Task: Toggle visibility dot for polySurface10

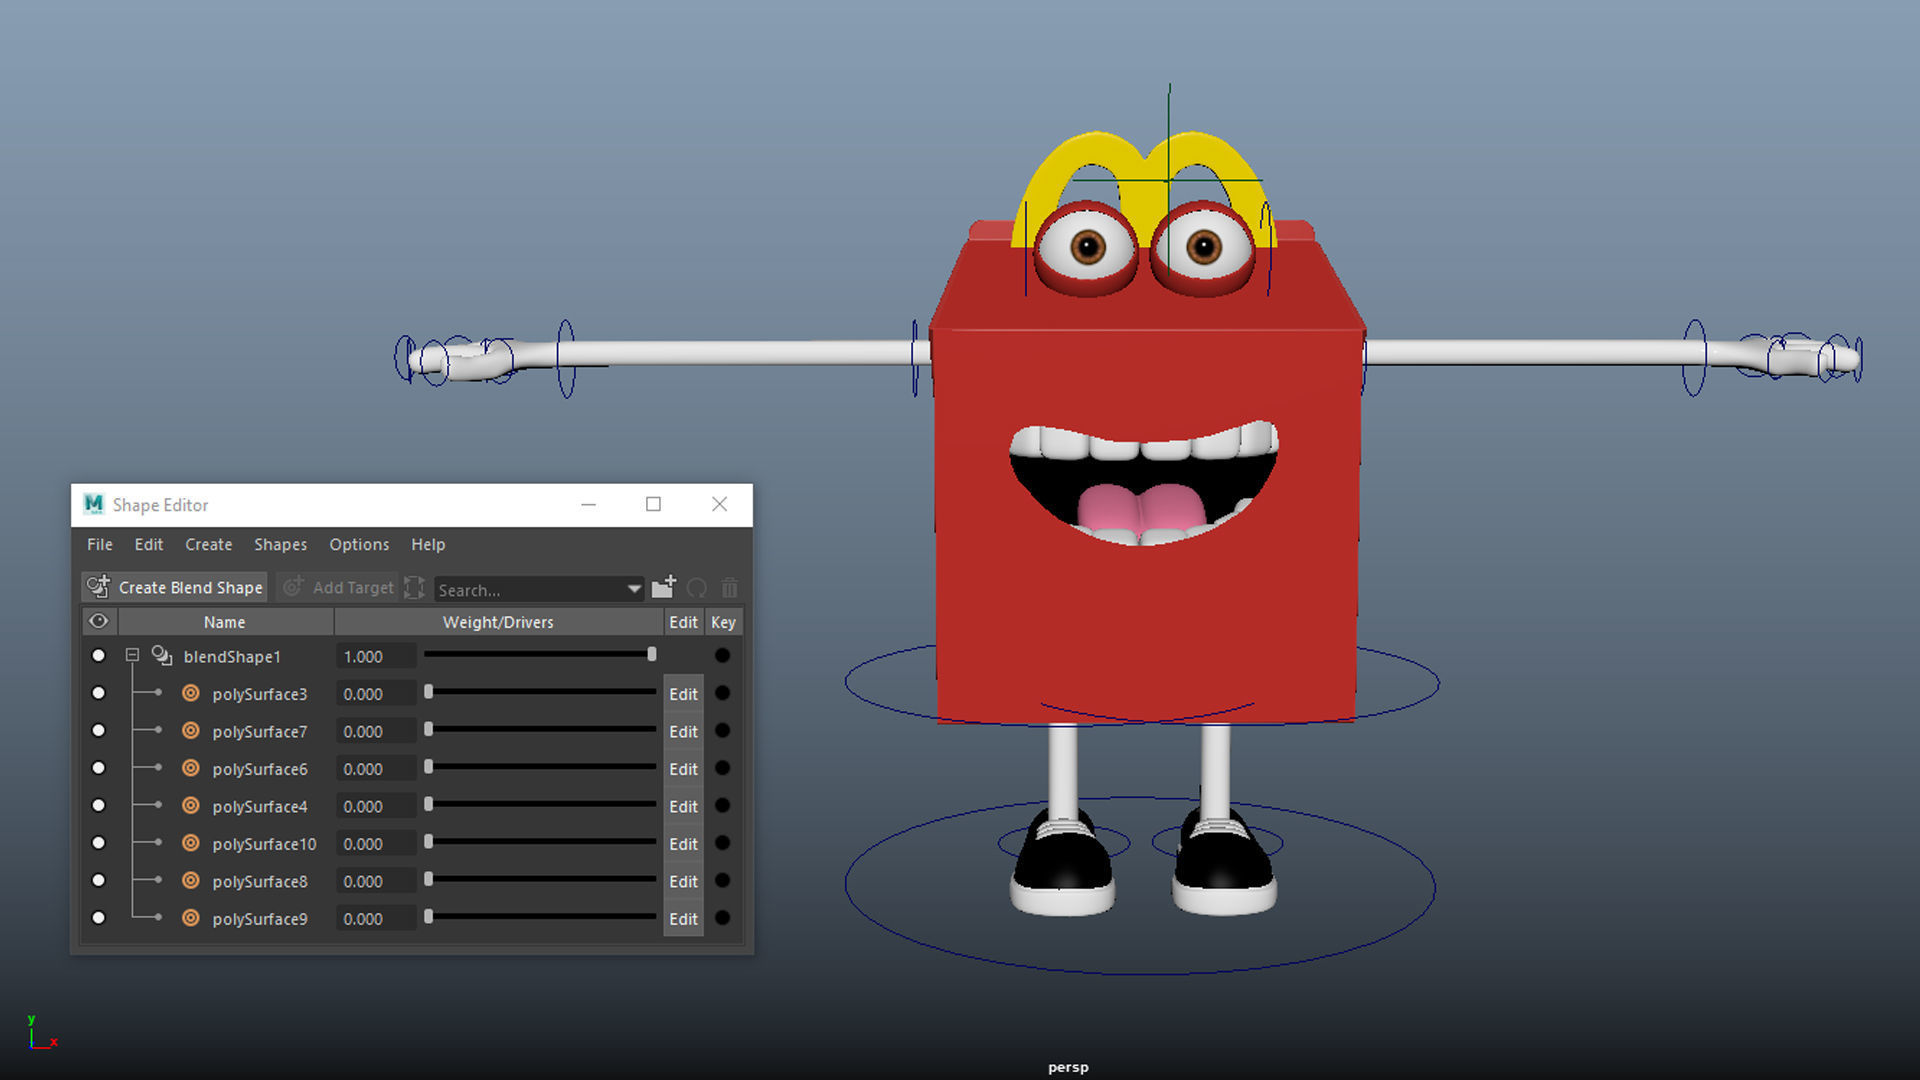Action: [x=98, y=843]
